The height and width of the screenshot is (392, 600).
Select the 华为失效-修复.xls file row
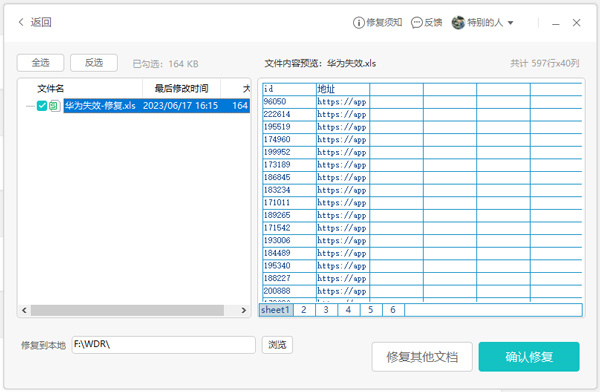(x=157, y=106)
